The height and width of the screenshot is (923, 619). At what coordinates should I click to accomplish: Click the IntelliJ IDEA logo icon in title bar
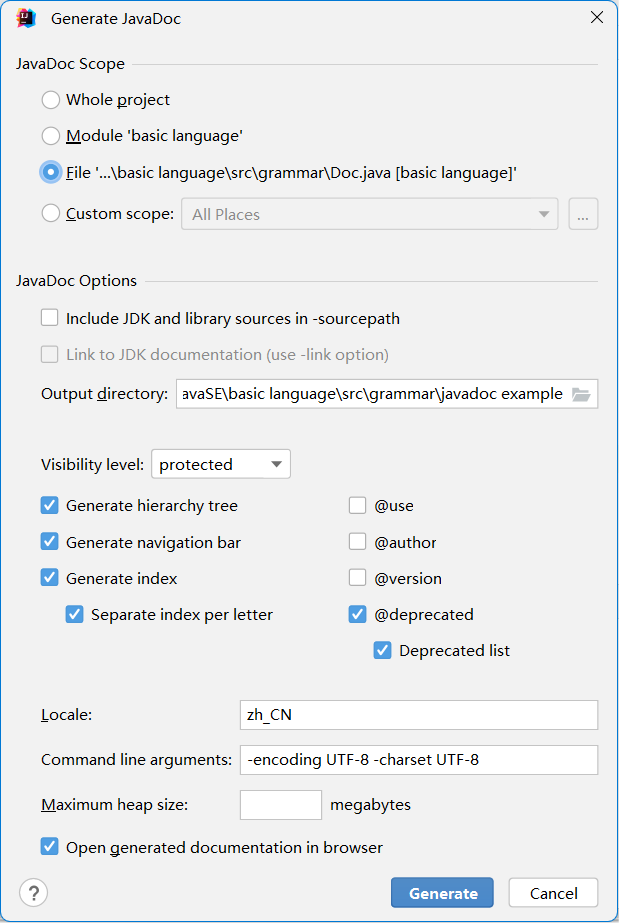[26, 18]
